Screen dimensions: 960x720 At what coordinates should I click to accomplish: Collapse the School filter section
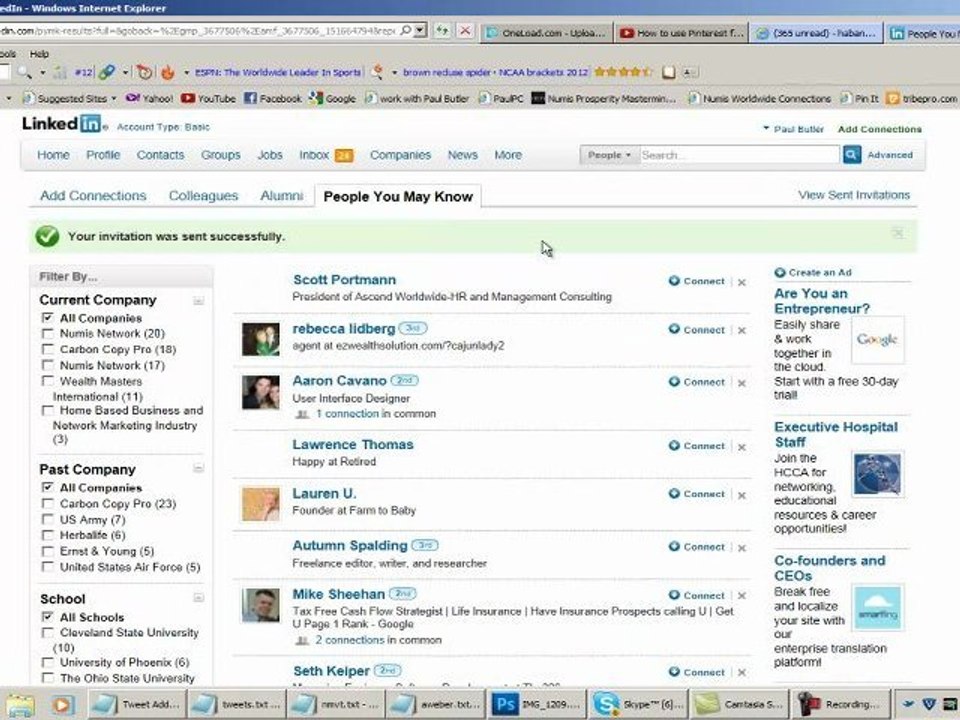click(198, 598)
